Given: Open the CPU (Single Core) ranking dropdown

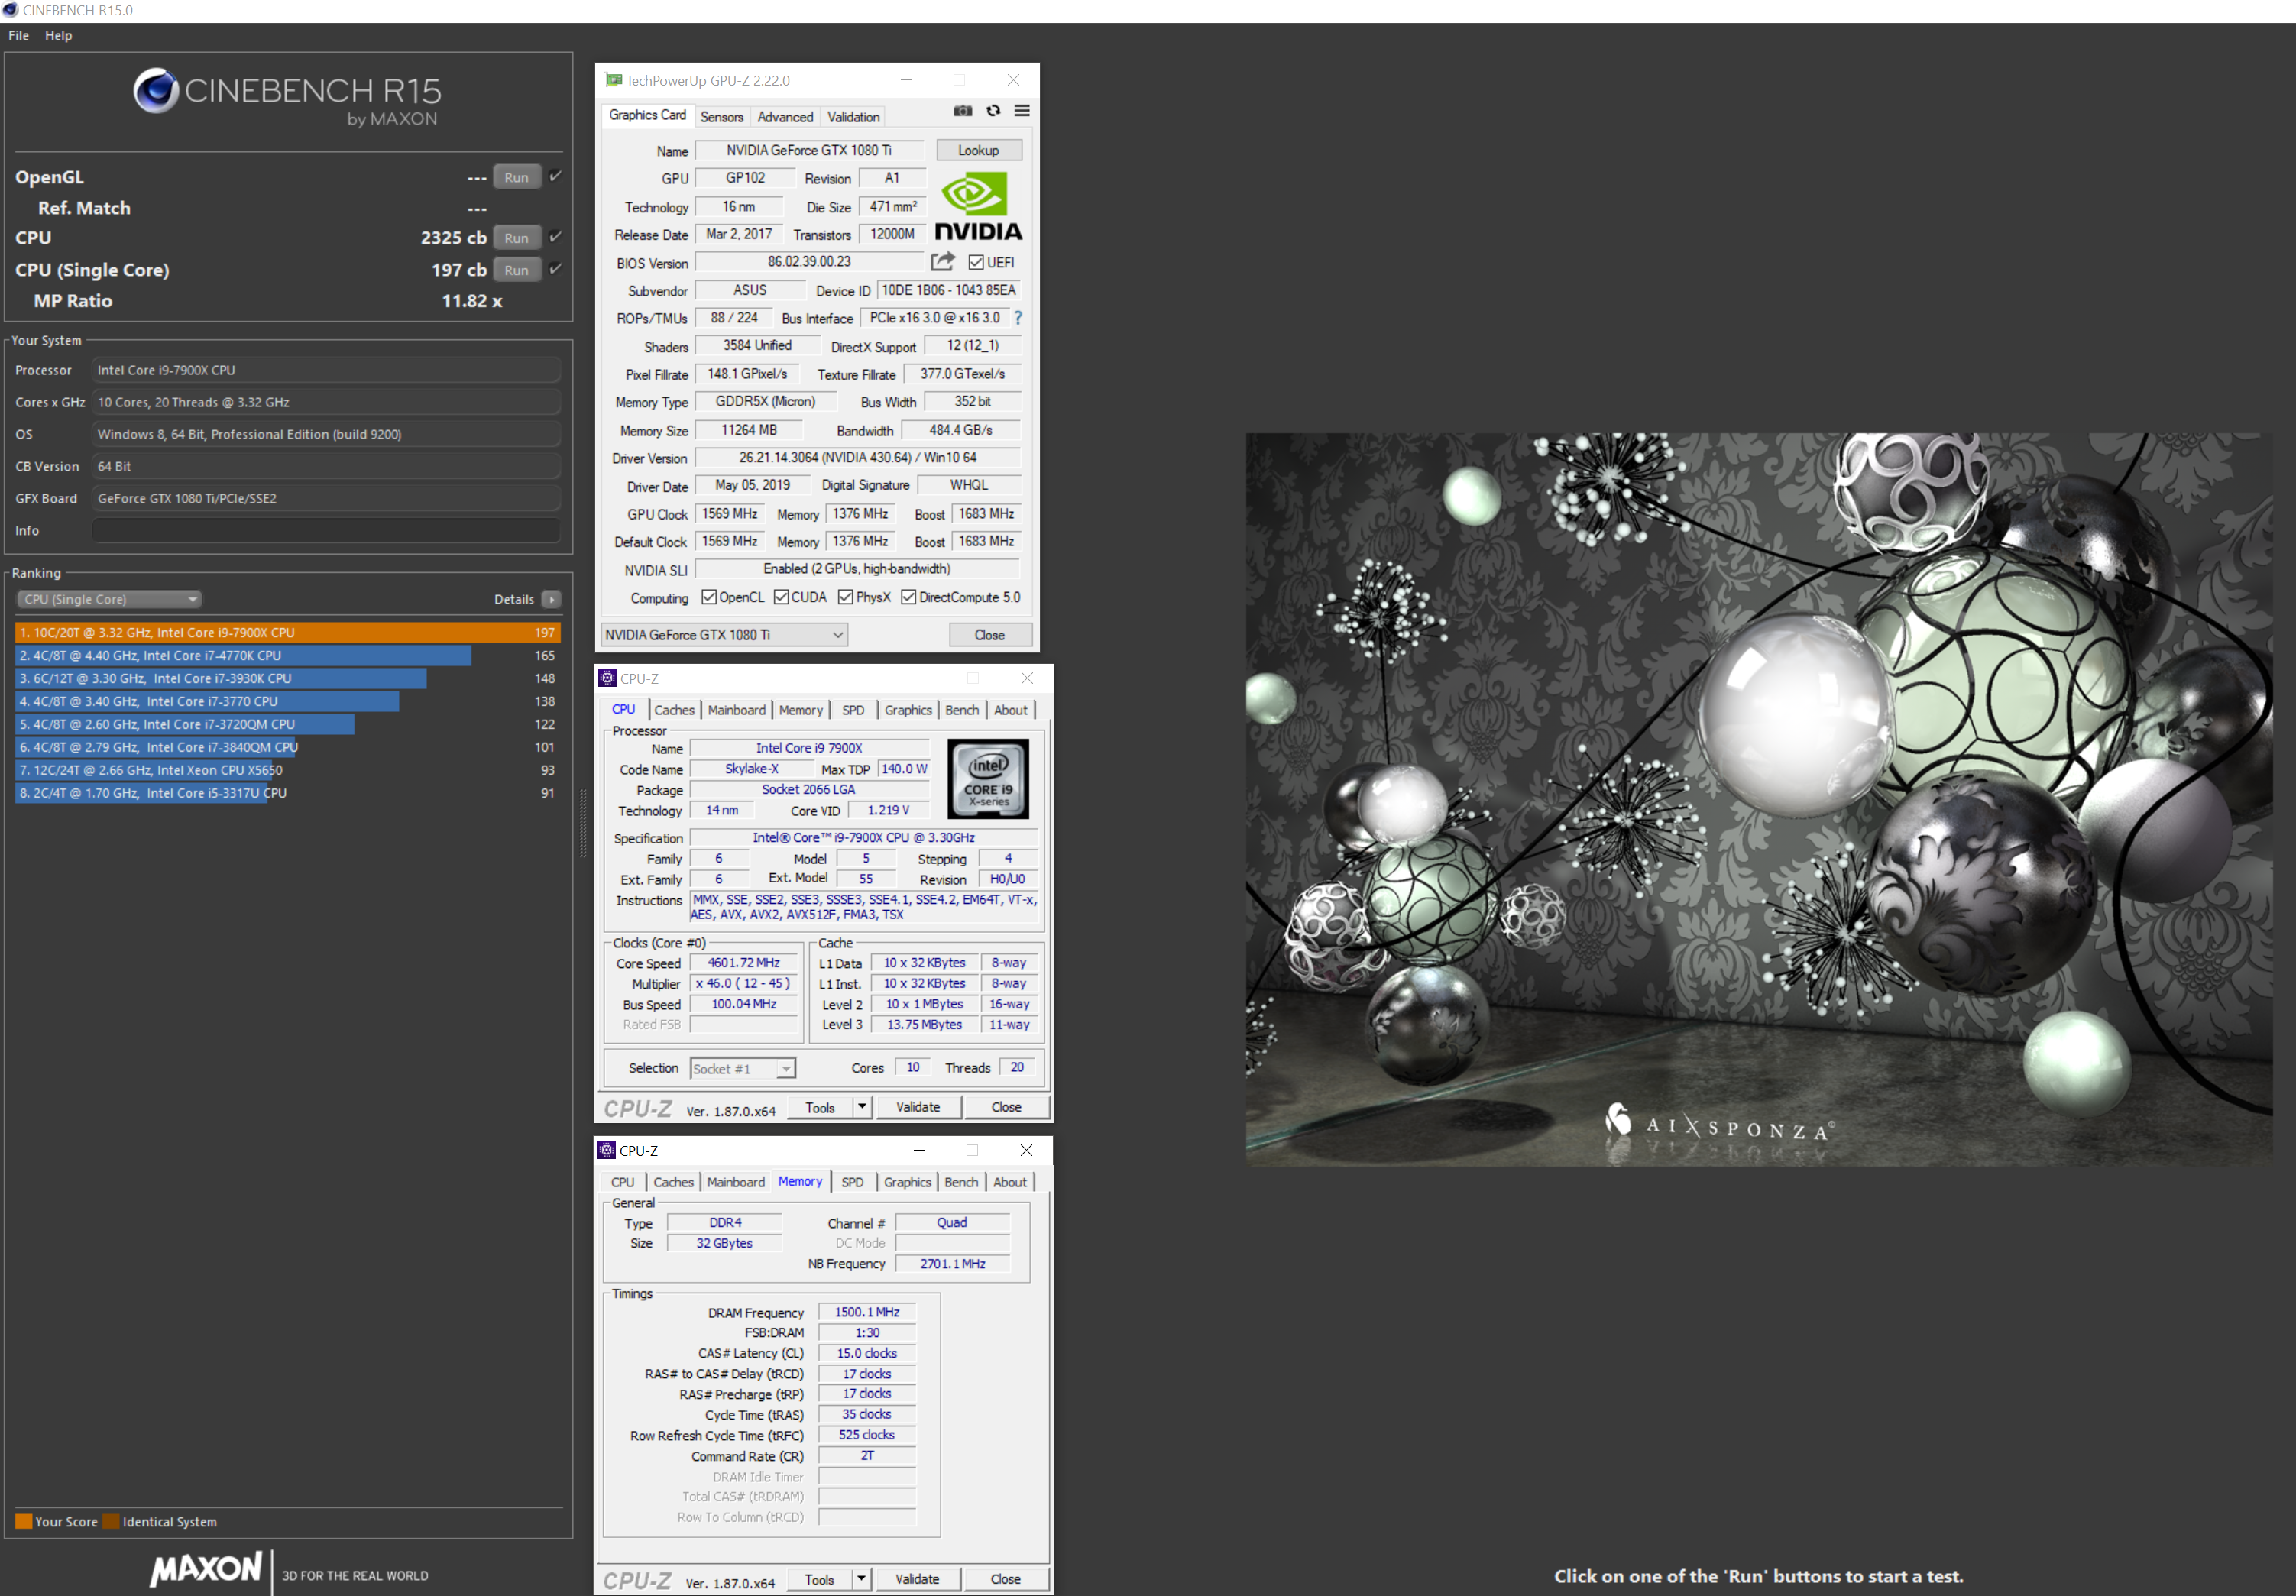Looking at the screenshot, I should click(109, 599).
